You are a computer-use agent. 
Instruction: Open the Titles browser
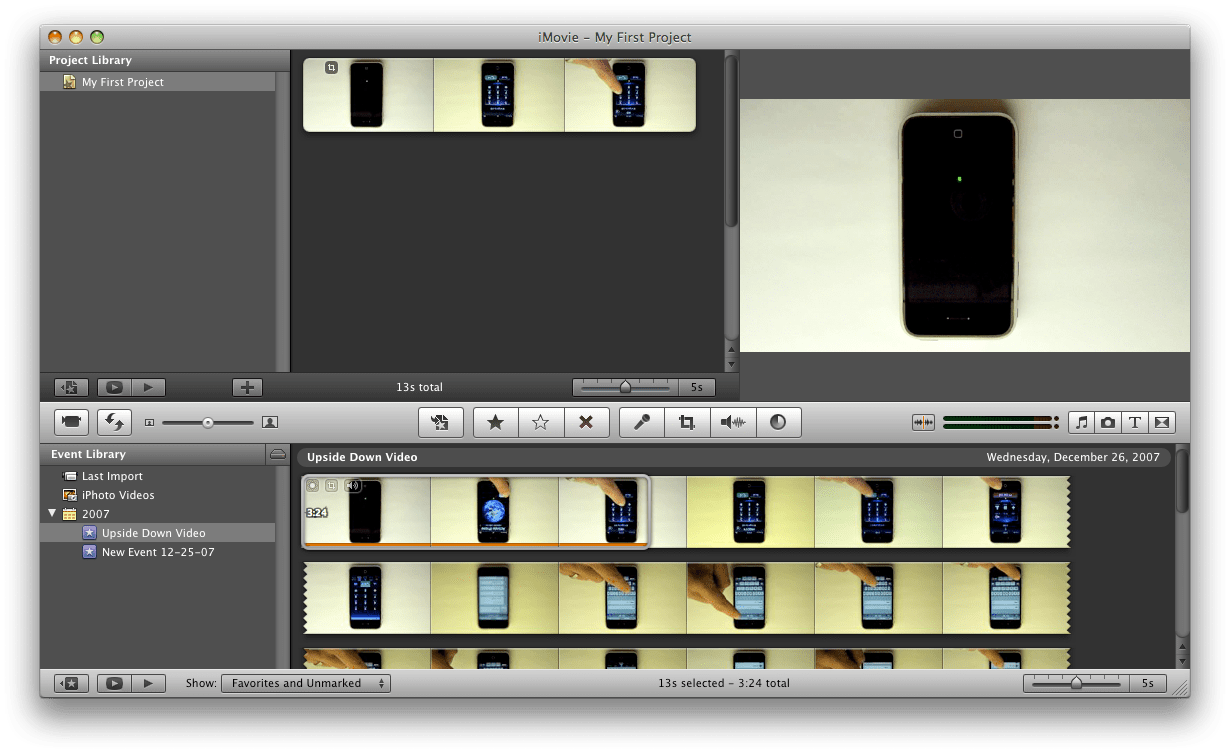(1134, 422)
